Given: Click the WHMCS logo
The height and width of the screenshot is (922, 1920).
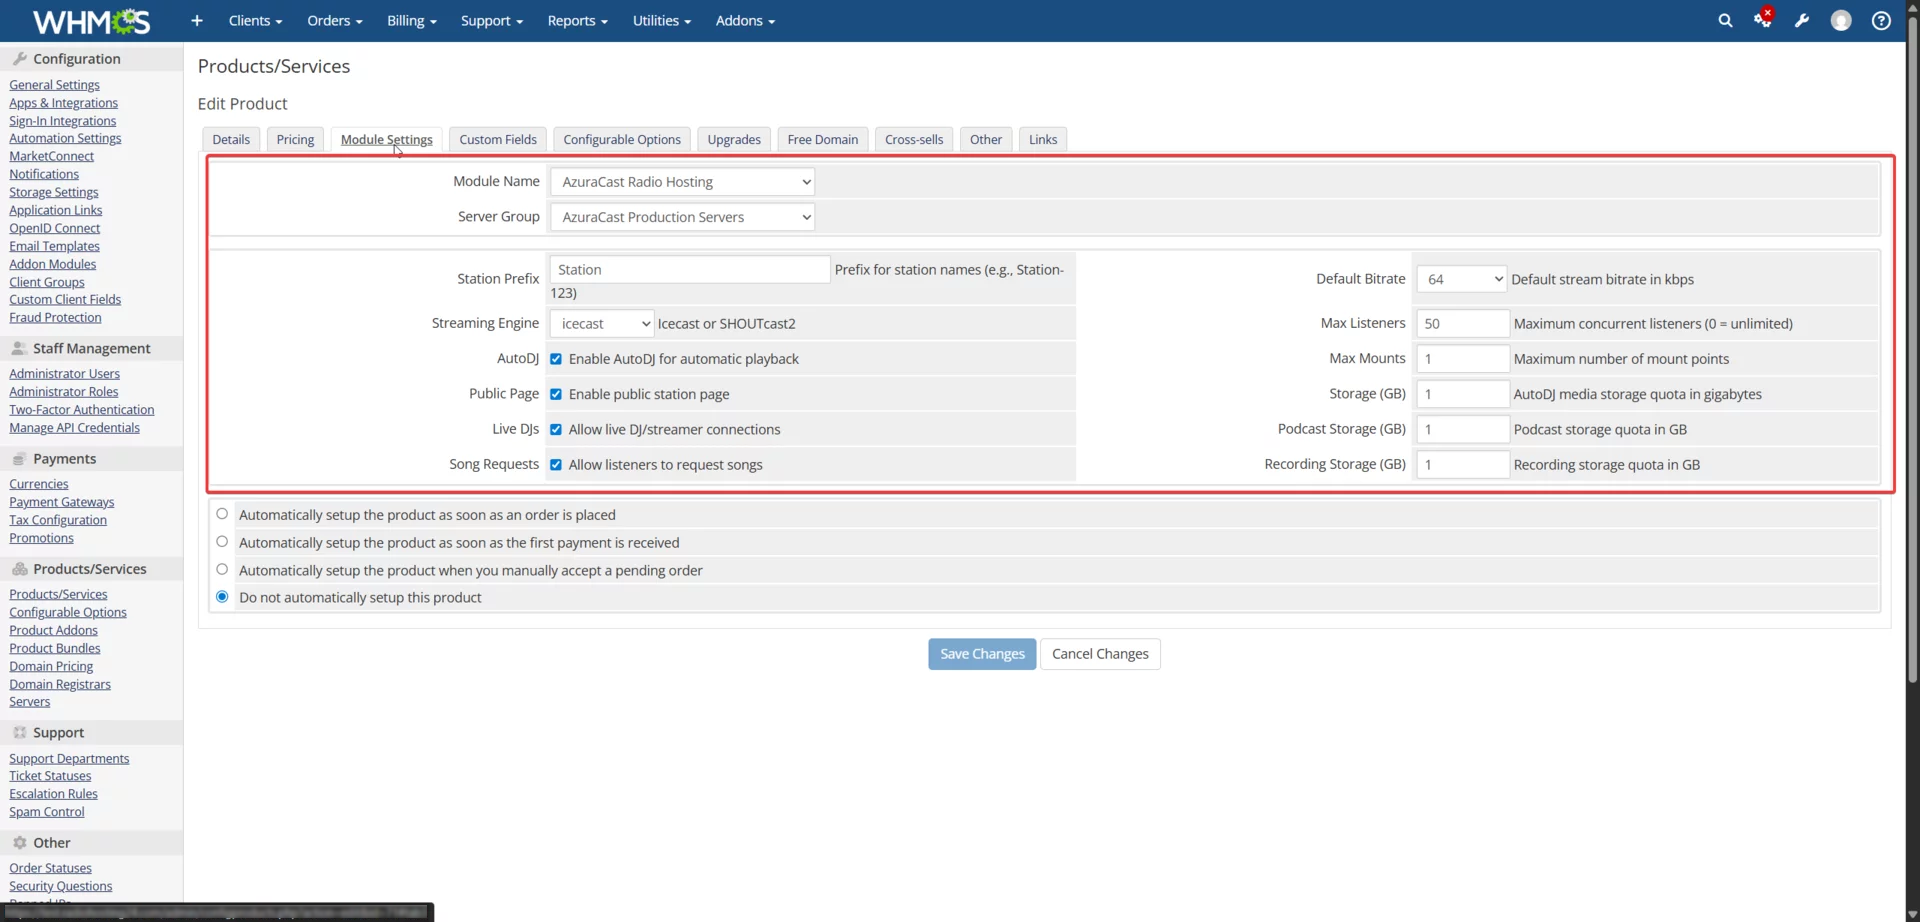Looking at the screenshot, I should [x=90, y=21].
